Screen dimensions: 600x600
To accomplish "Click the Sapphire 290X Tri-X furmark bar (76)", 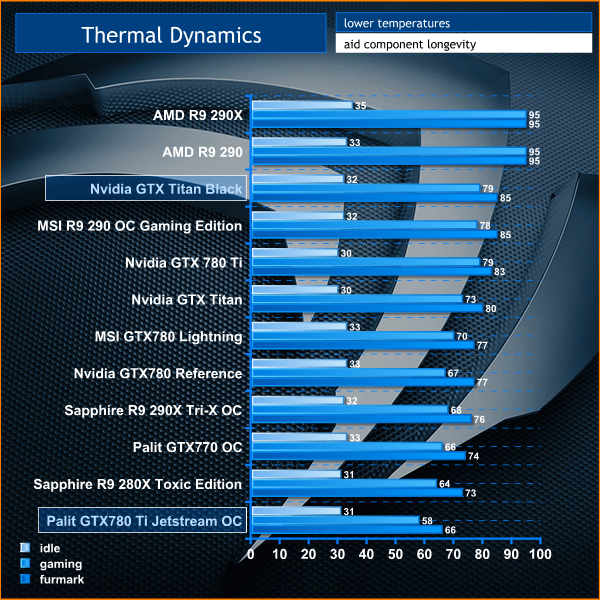I will [x=362, y=419].
